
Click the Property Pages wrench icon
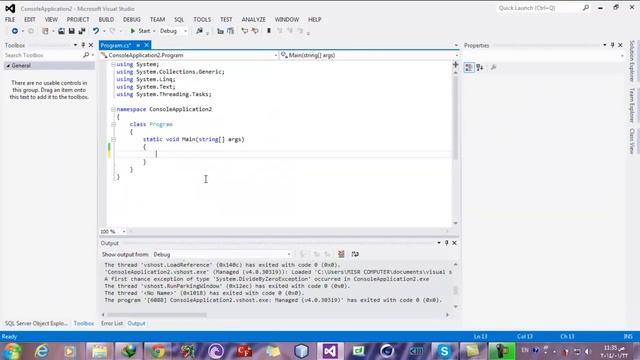[x=493, y=68]
